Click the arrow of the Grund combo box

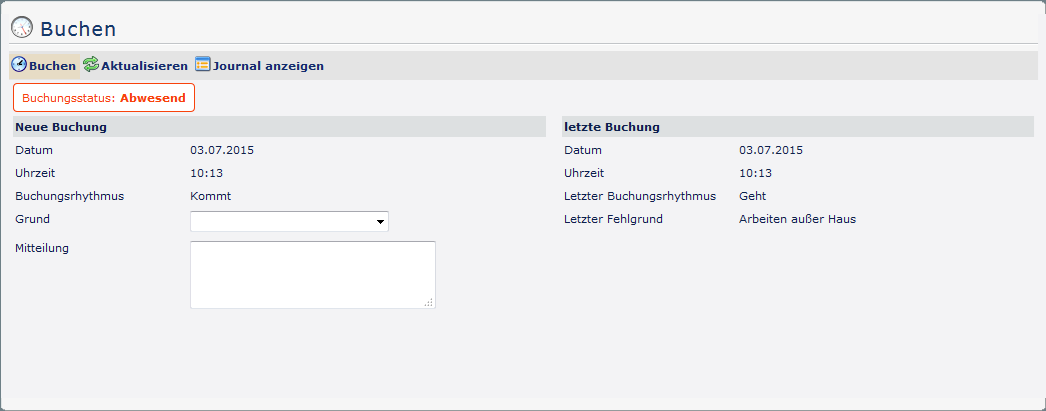tap(381, 222)
